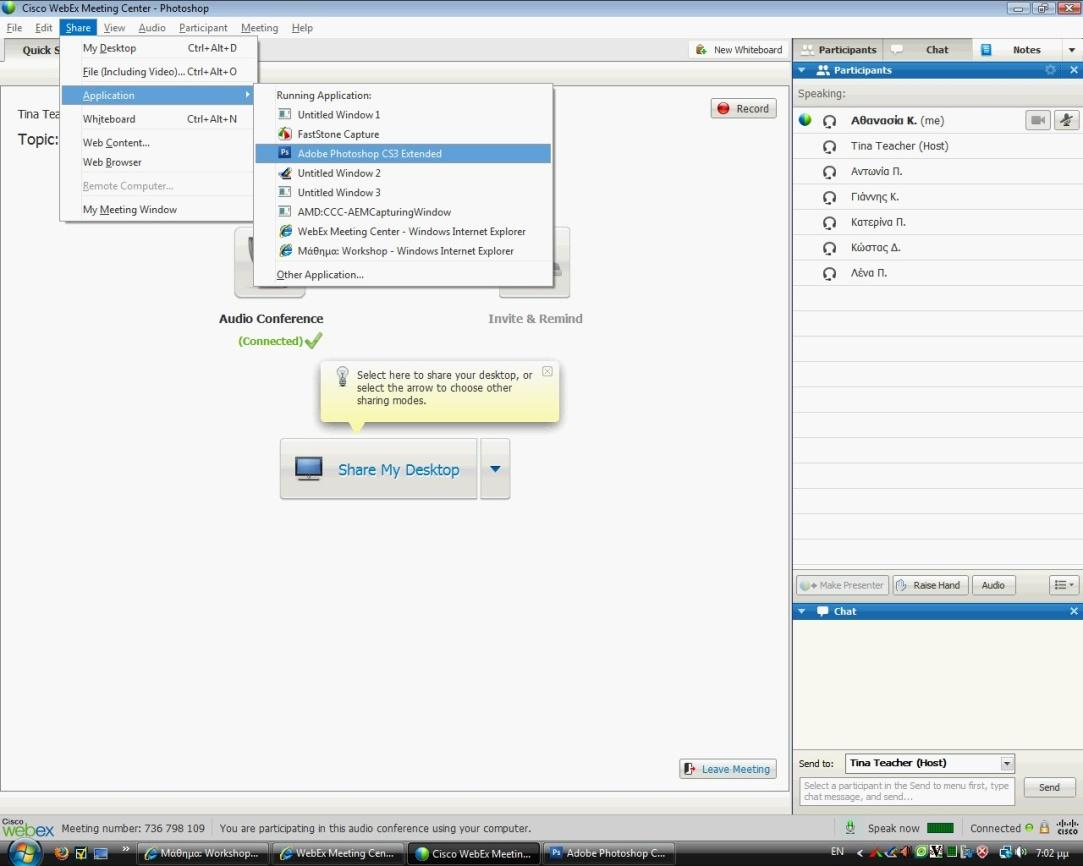Image resolution: width=1083 pixels, height=866 pixels.
Task: Click the Record button
Action: pyautogui.click(x=743, y=108)
